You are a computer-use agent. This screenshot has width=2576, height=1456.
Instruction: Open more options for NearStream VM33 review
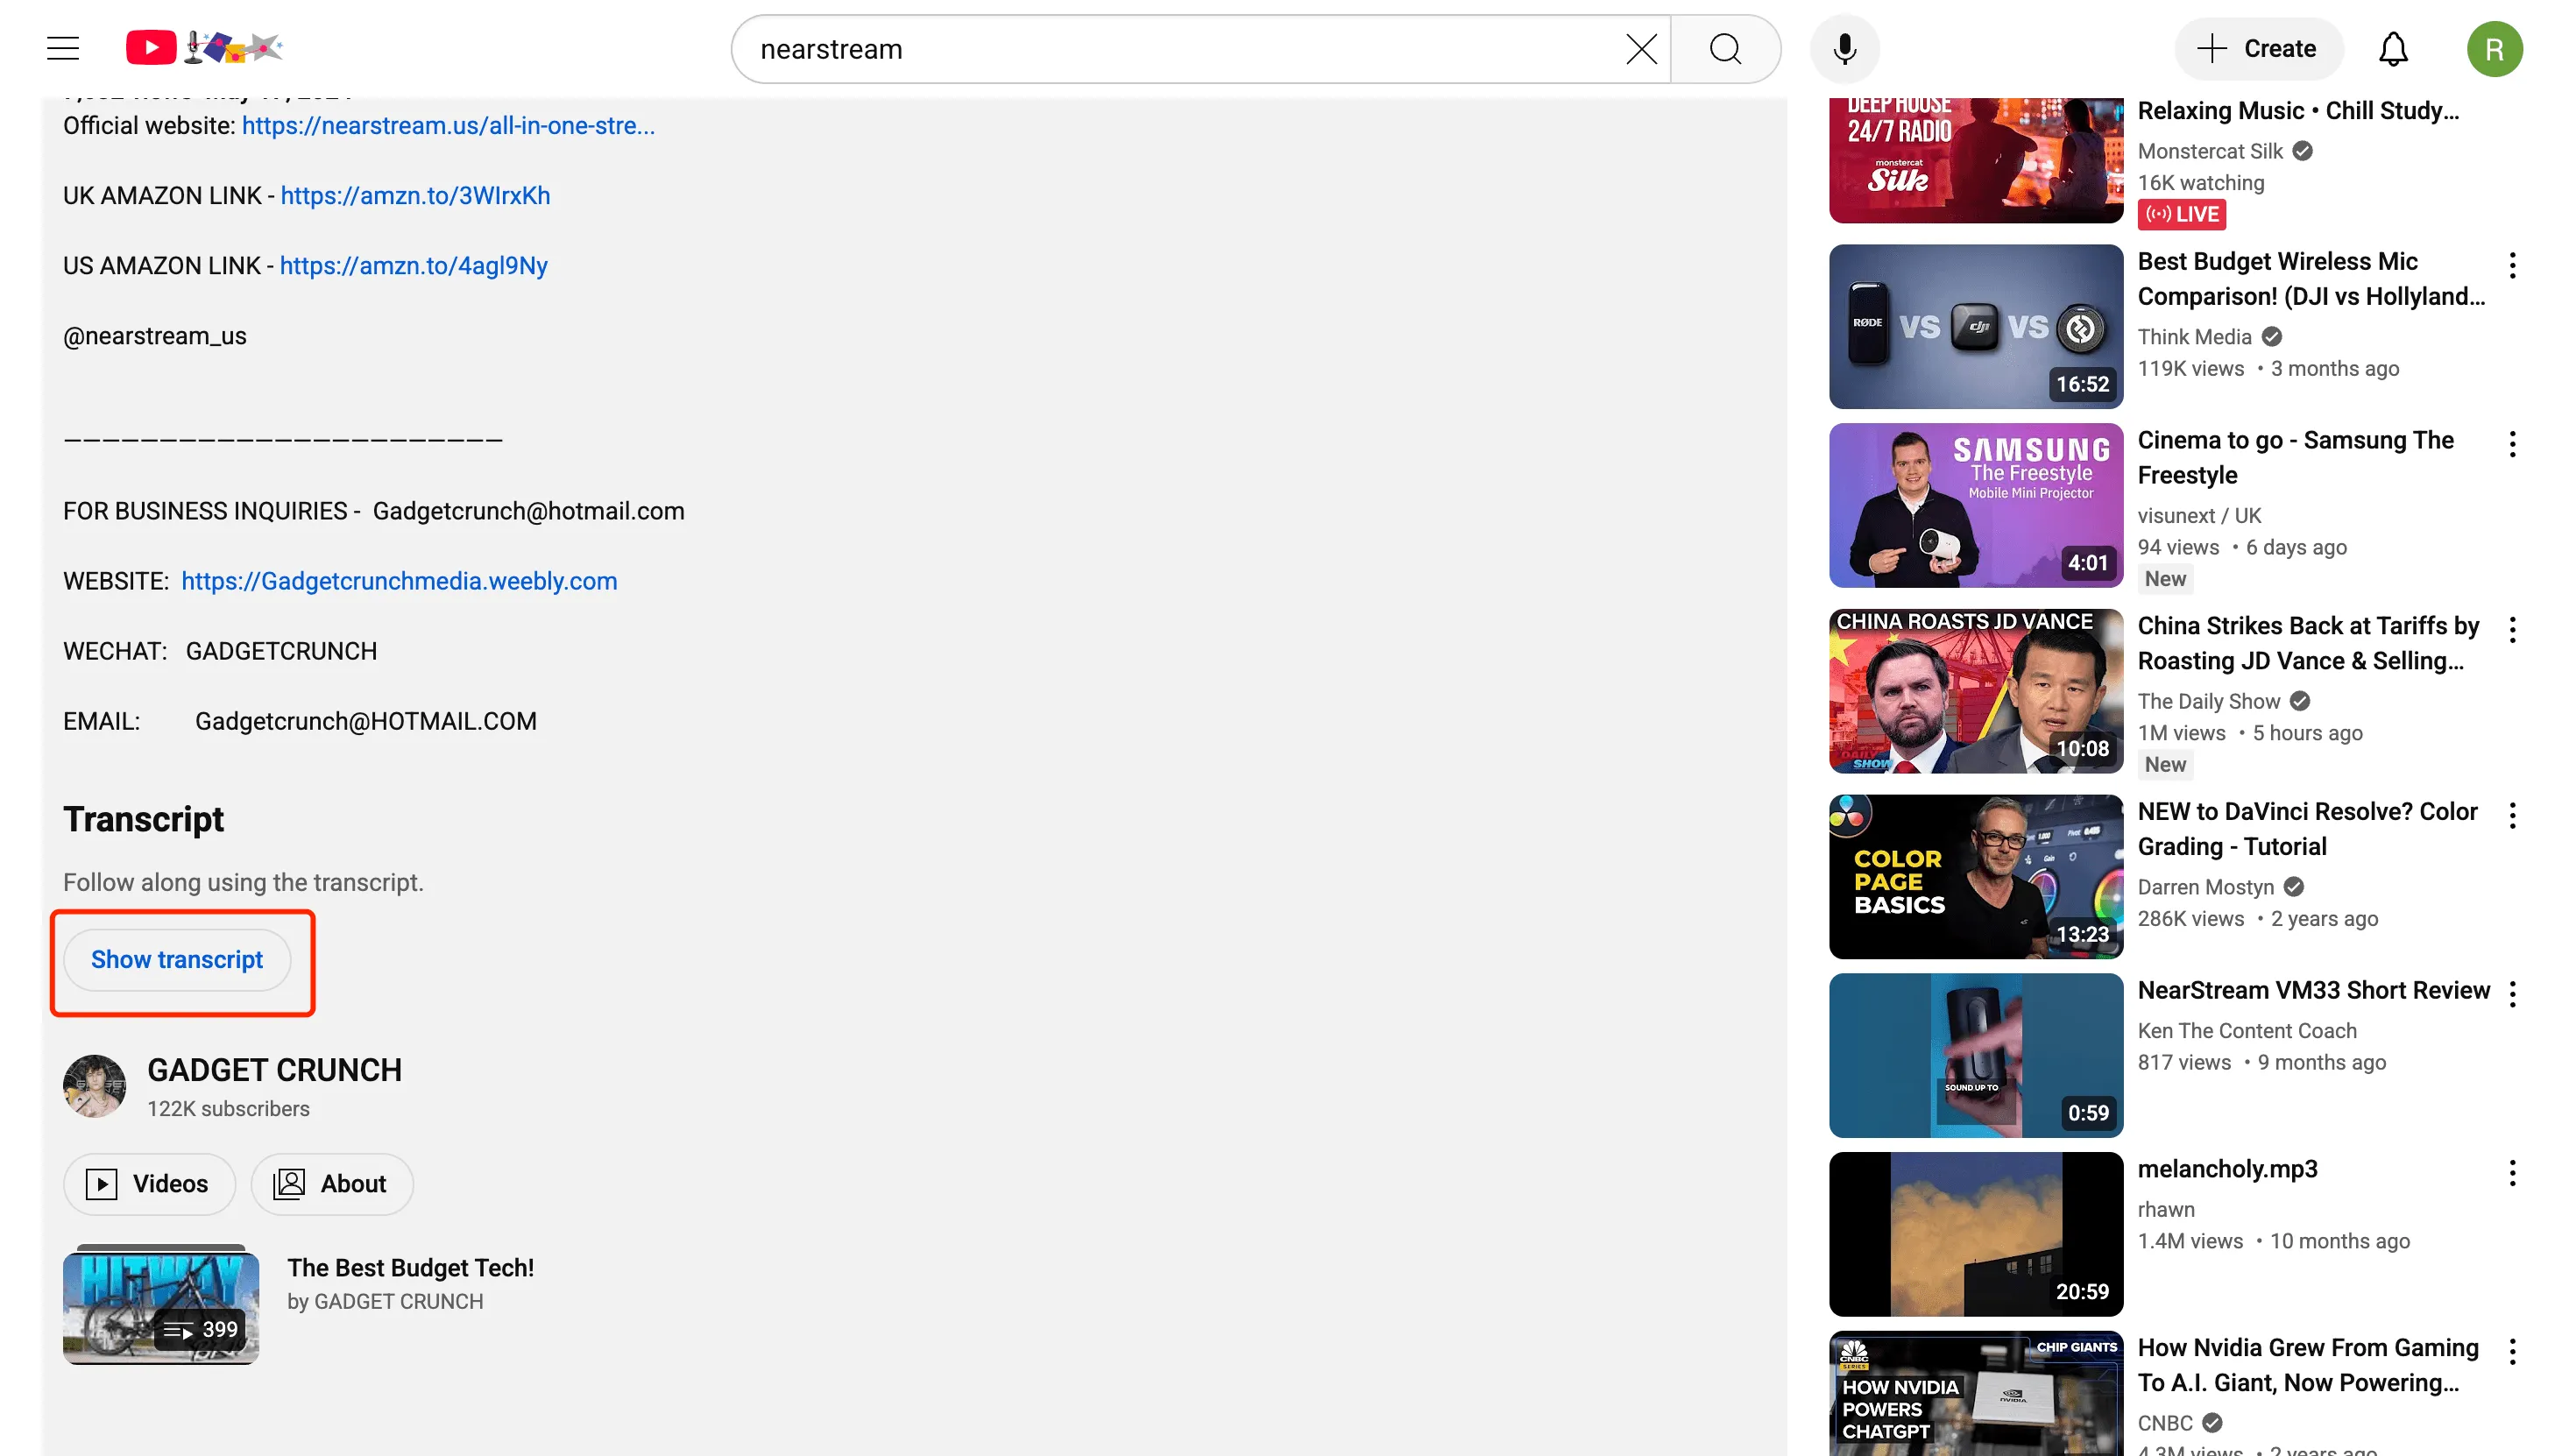[x=2512, y=994]
